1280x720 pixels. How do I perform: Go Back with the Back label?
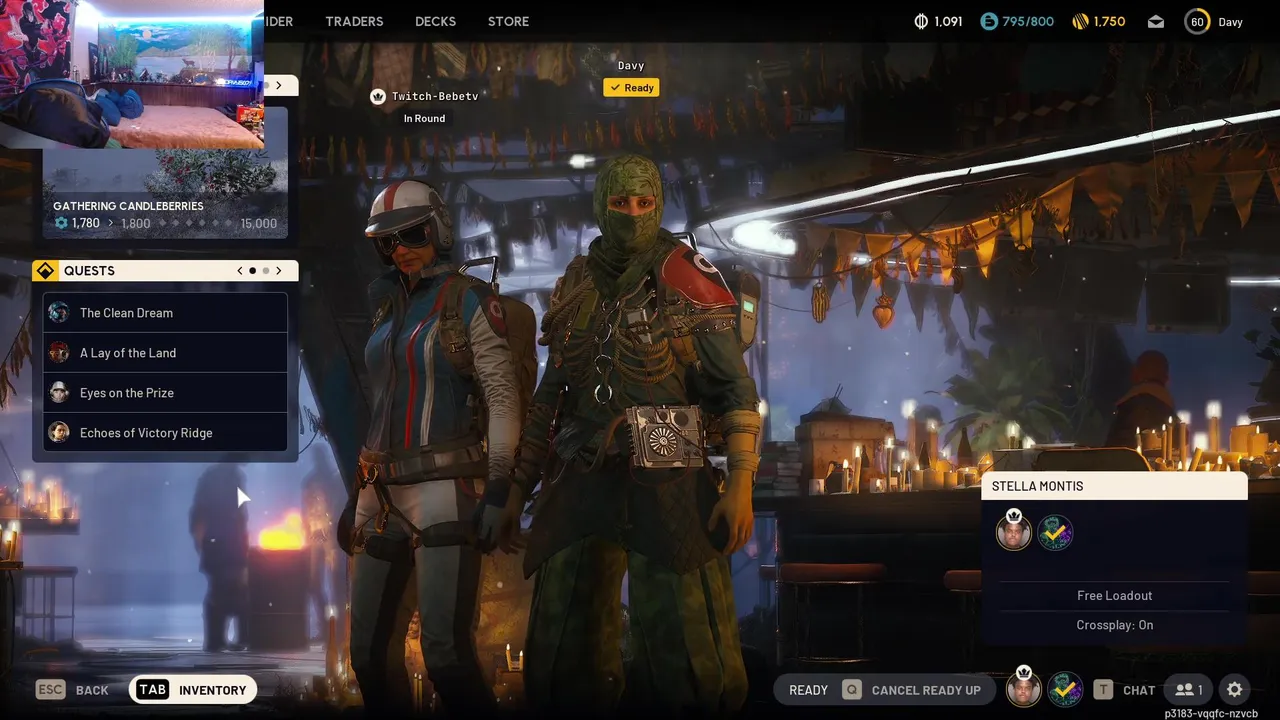pyautogui.click(x=92, y=690)
